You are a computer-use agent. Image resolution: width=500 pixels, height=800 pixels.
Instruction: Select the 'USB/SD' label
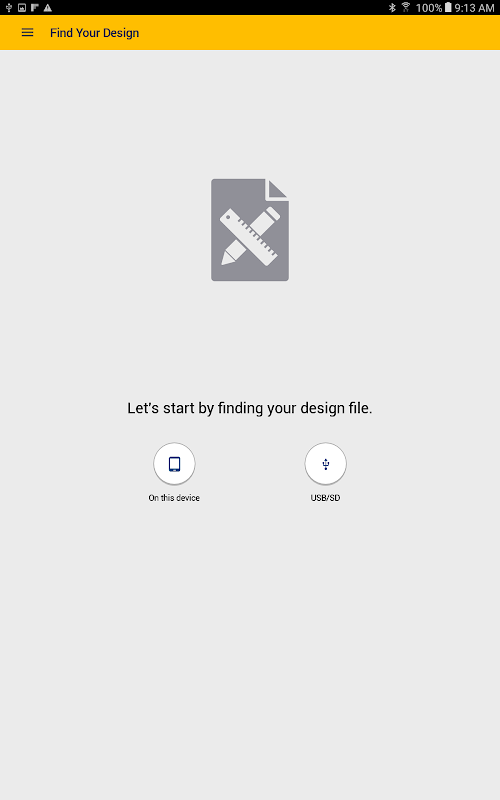click(x=326, y=498)
